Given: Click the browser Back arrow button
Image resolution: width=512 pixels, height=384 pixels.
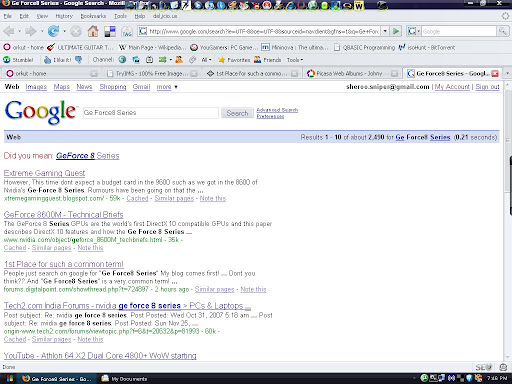Looking at the screenshot, I should [9, 32].
